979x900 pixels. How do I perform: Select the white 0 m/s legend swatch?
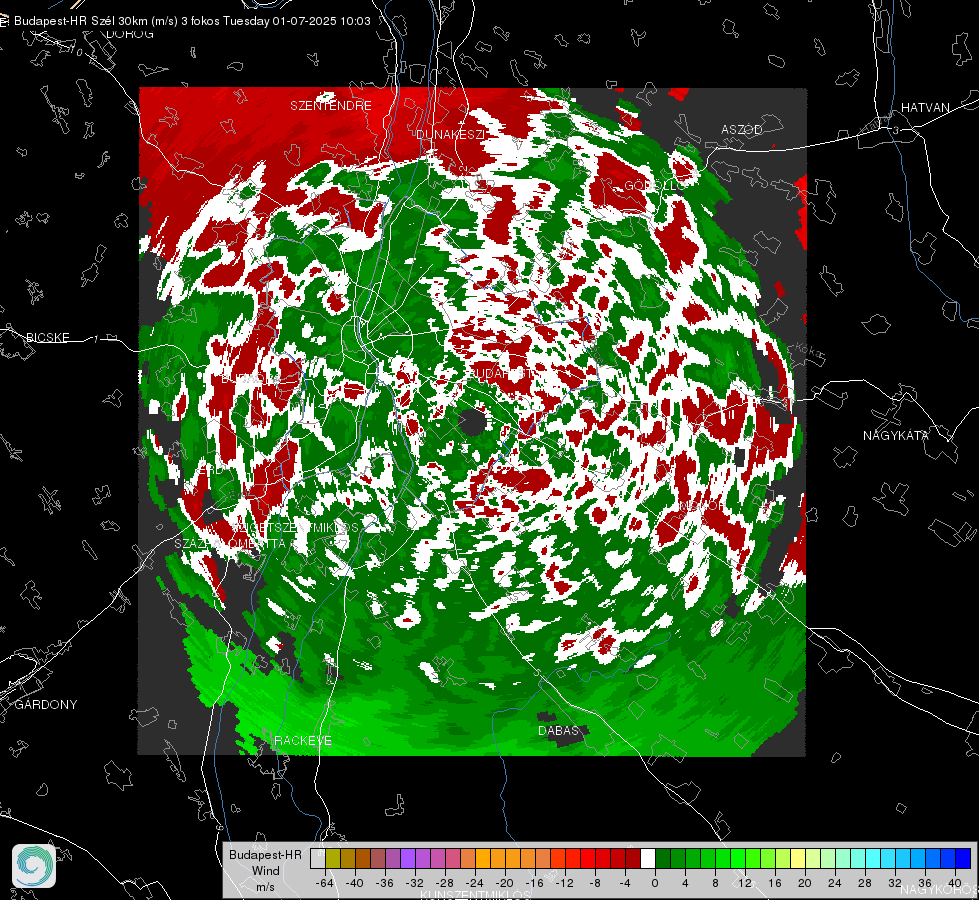pos(648,859)
